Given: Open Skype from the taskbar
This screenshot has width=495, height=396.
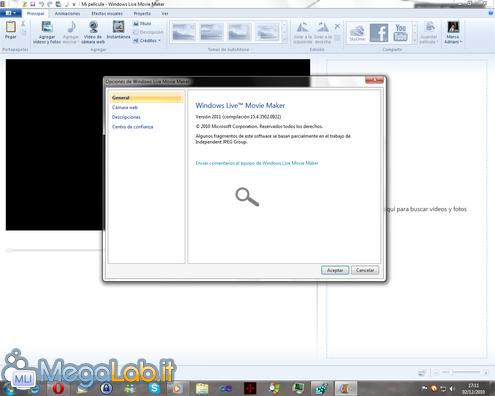Looking at the screenshot, I should click(x=154, y=388).
